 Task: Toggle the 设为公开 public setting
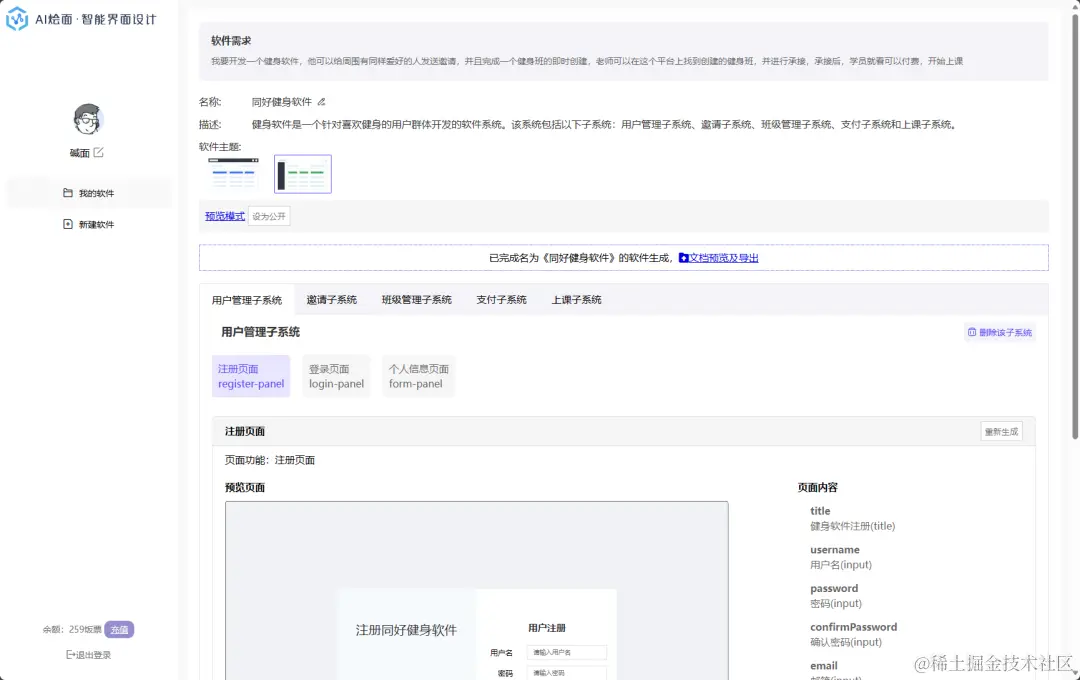tap(268, 215)
